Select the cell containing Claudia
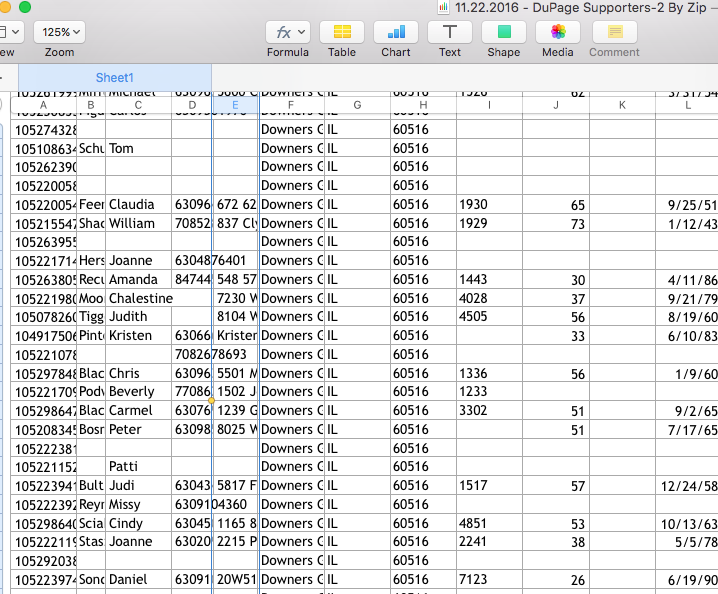718x594 pixels. point(138,205)
